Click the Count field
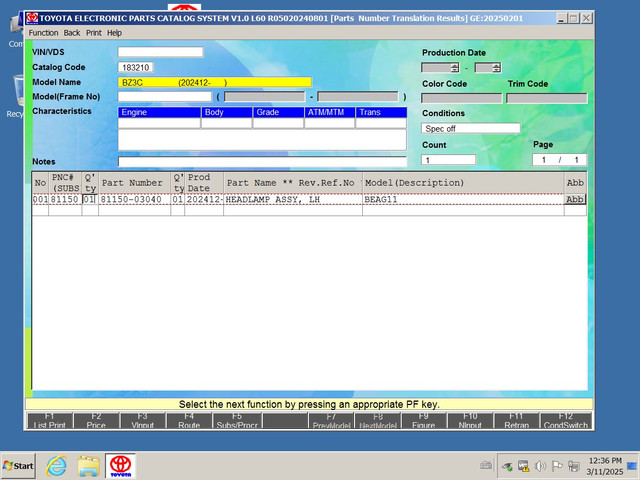 tap(449, 160)
